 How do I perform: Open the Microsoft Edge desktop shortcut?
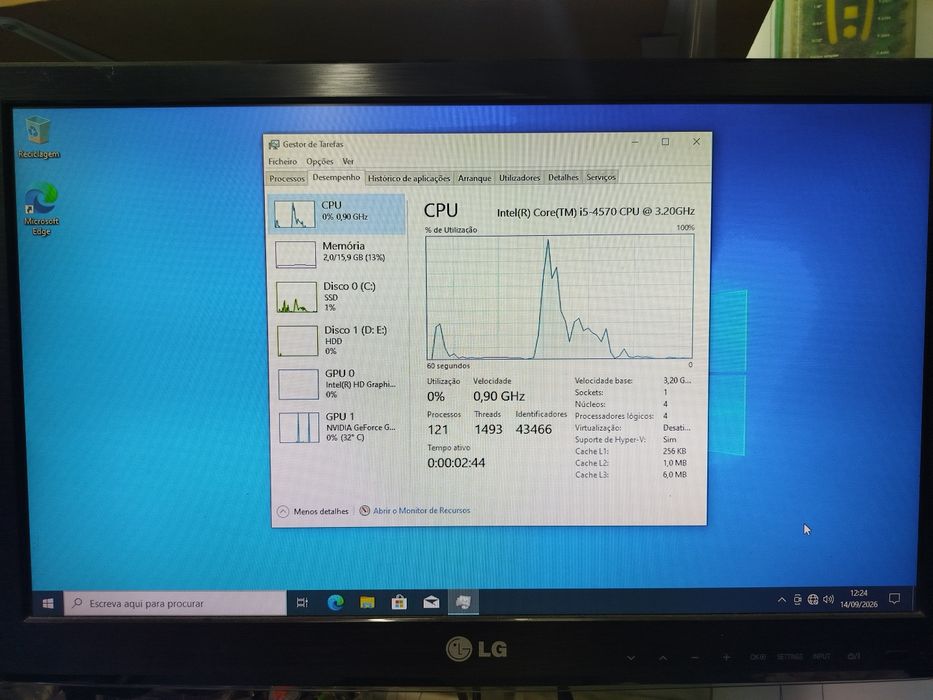(x=41, y=209)
